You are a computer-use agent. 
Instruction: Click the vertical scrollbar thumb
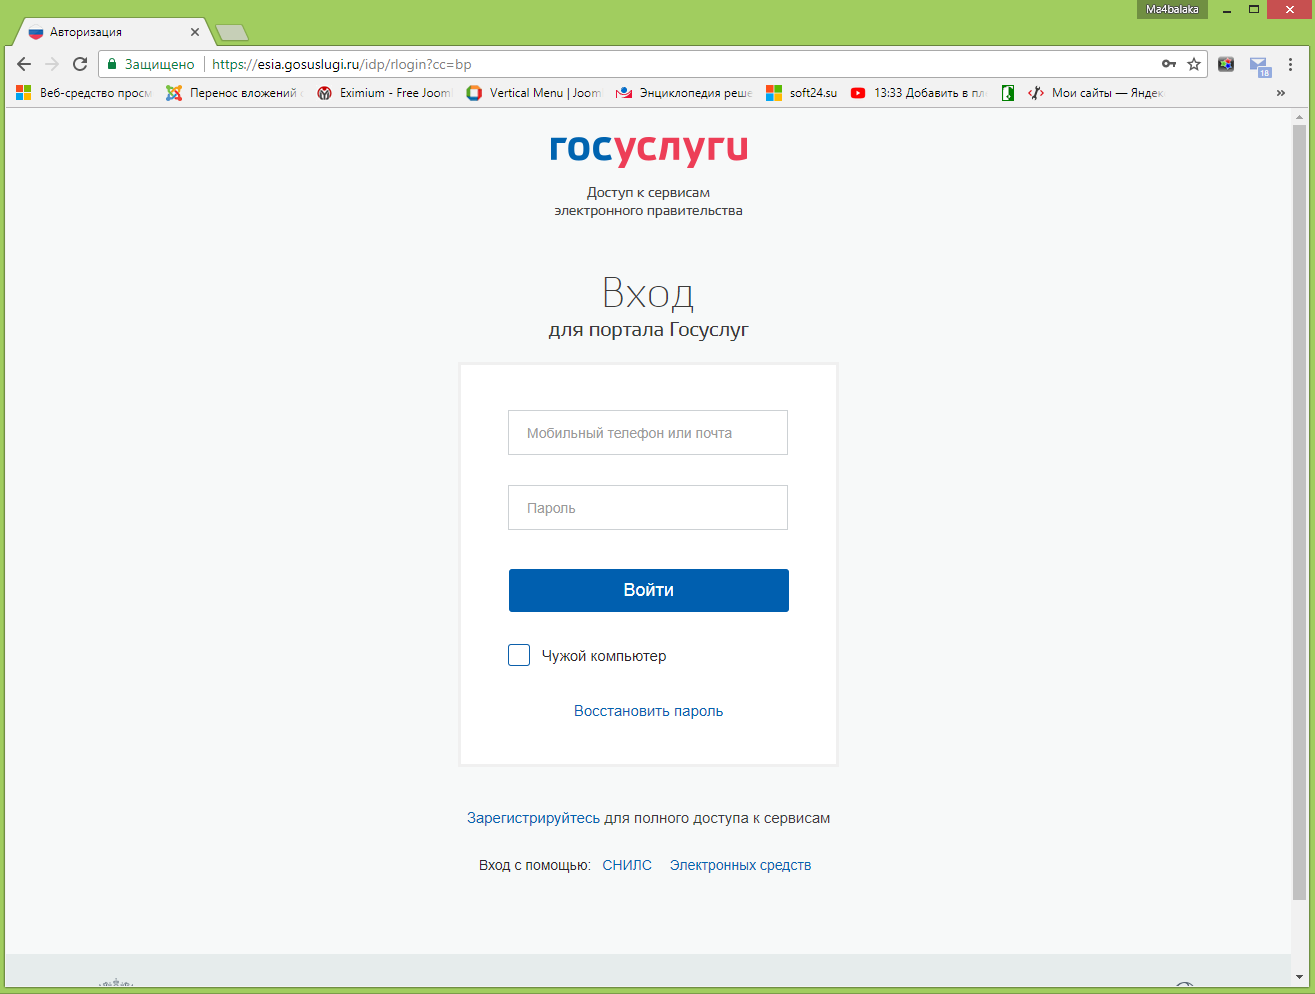point(1299,510)
